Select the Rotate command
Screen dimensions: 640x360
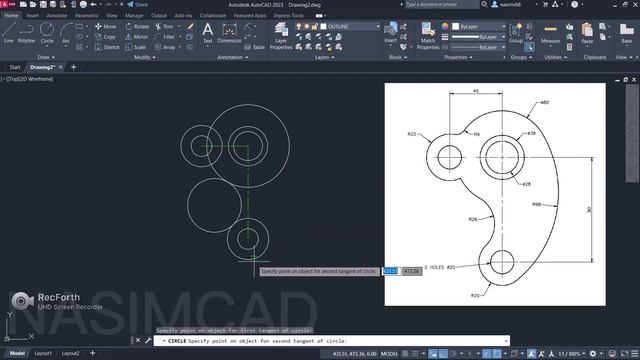137,26
